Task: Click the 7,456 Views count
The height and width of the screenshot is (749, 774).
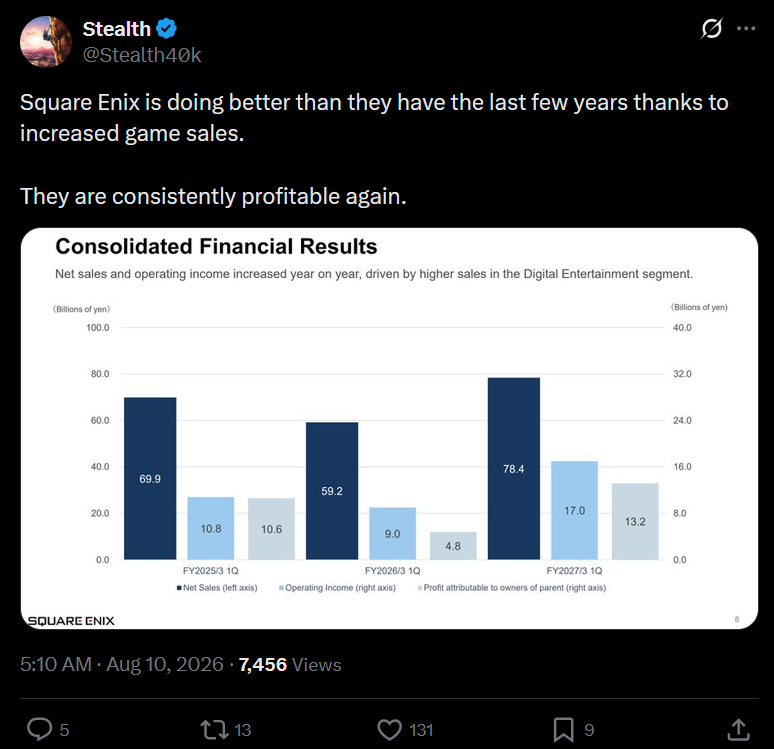Action: [290, 665]
